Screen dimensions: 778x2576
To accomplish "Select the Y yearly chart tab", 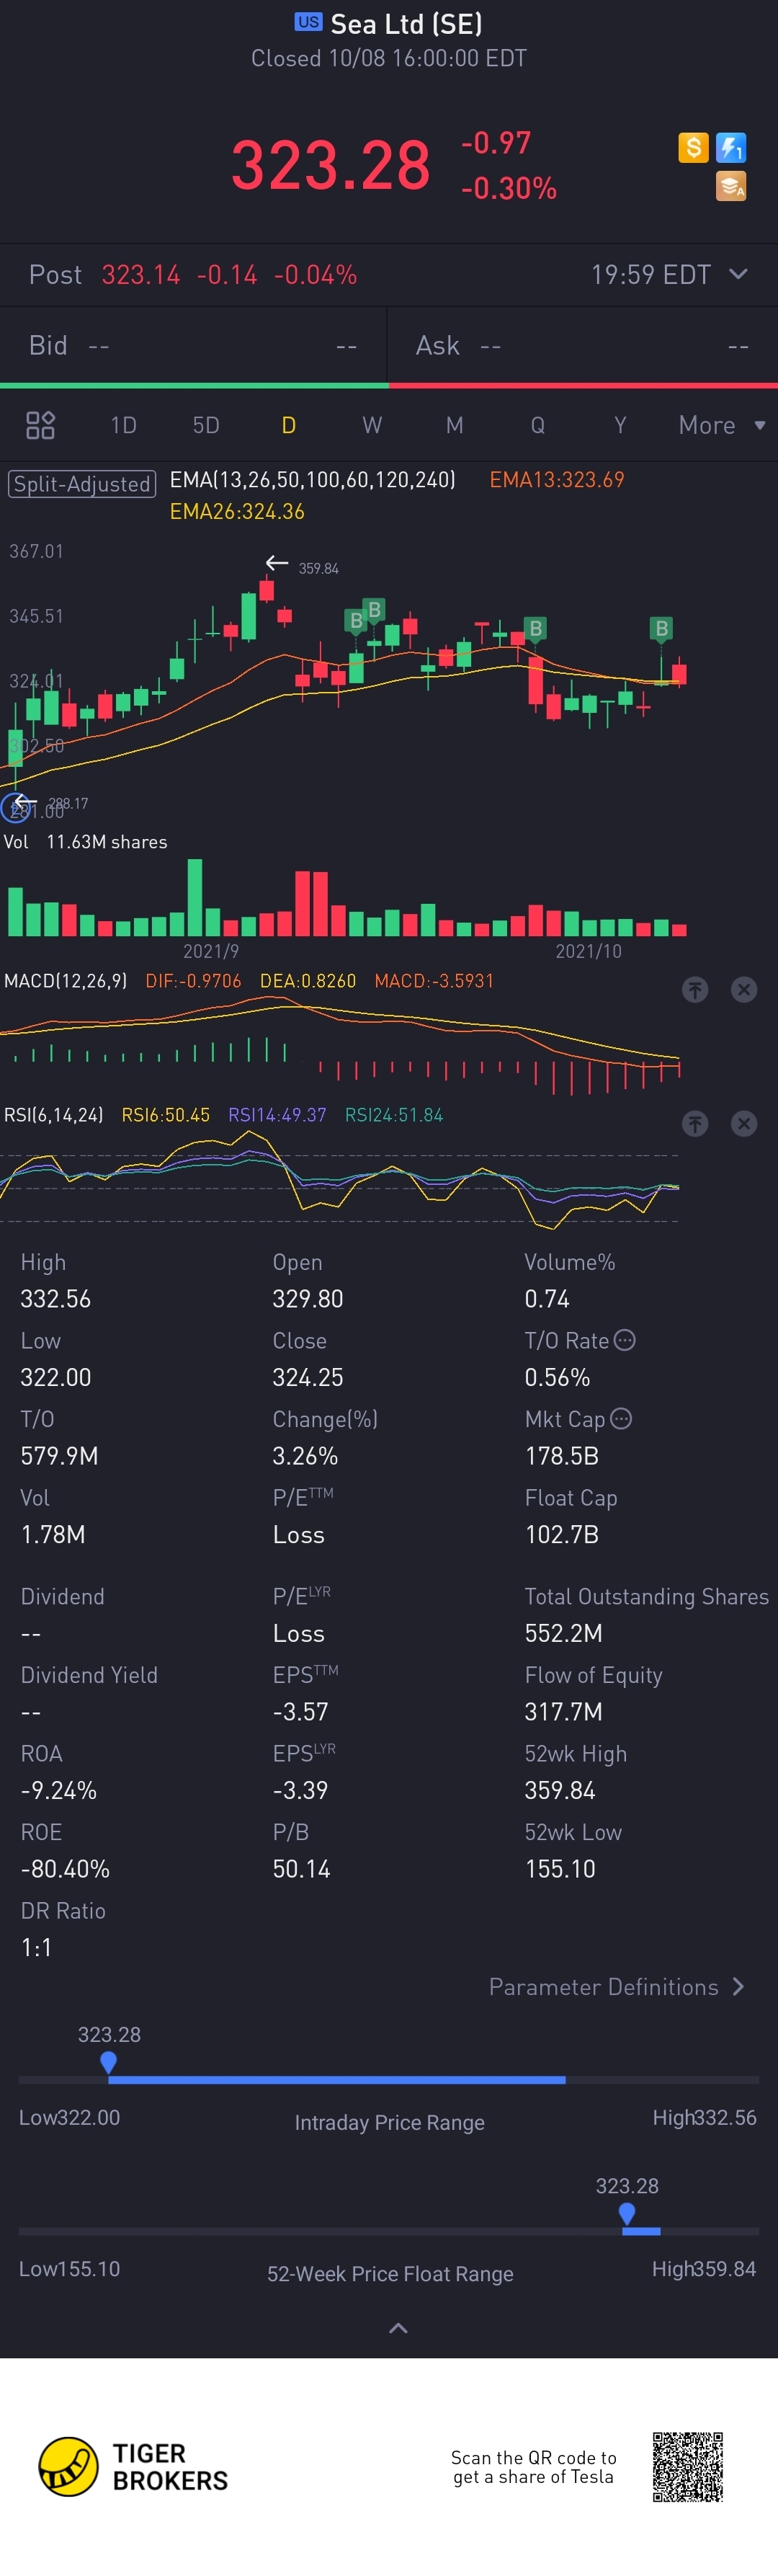I will tap(620, 425).
